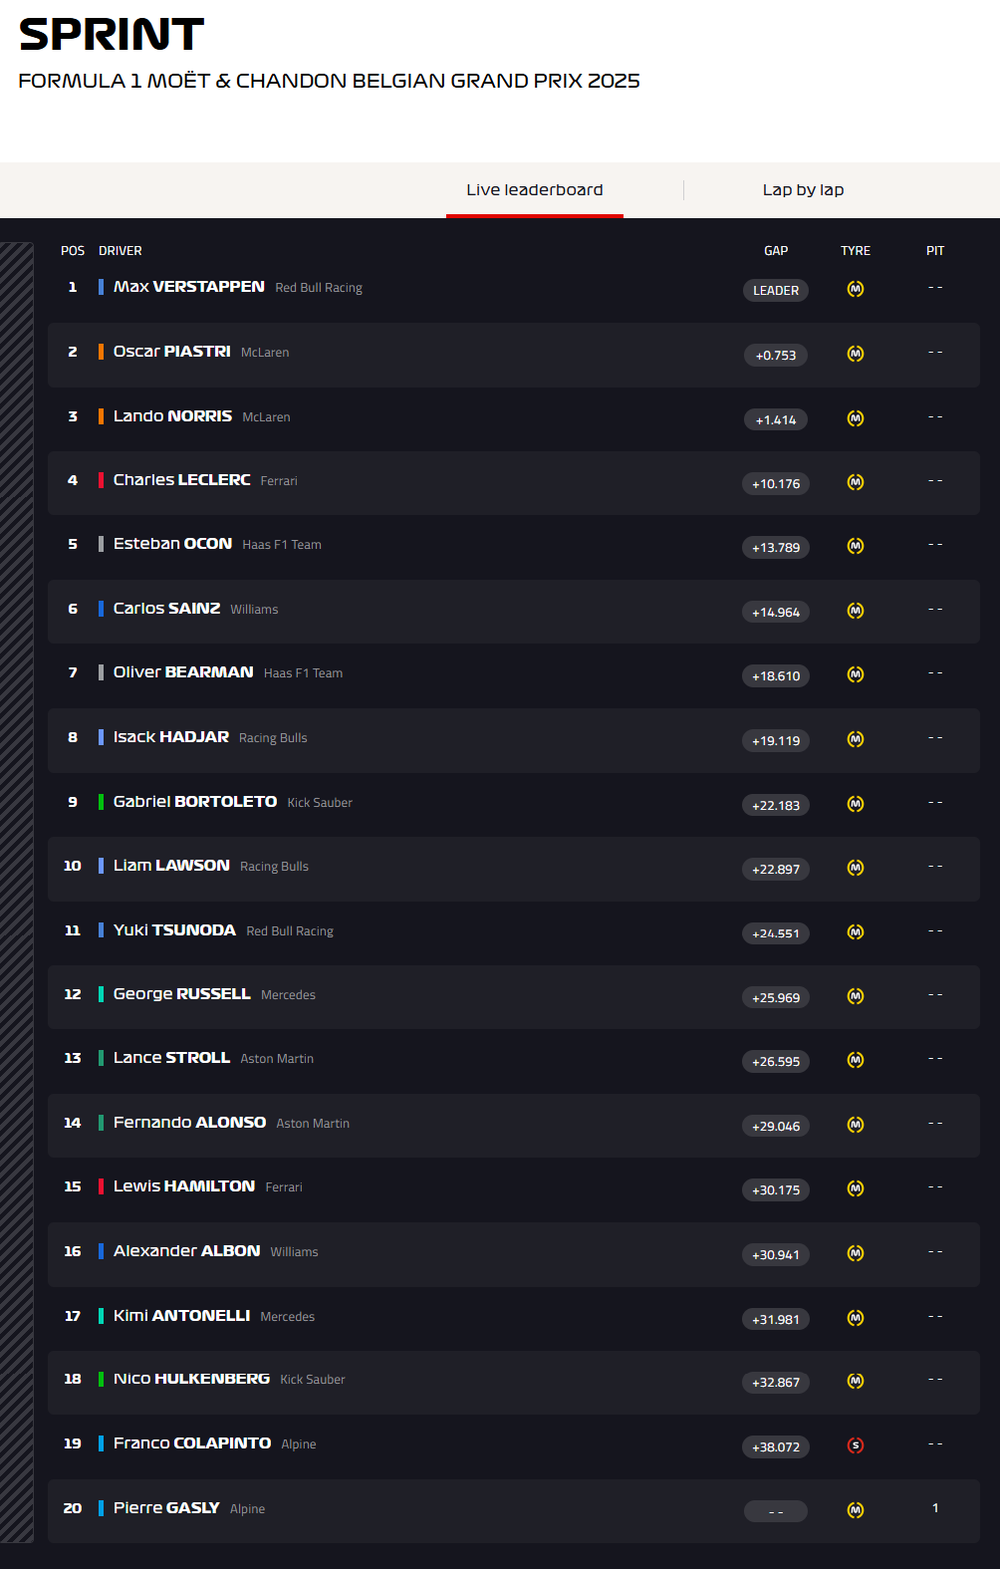Open Lando Norris driver entry
The height and width of the screenshot is (1569, 1000).
coord(173,416)
